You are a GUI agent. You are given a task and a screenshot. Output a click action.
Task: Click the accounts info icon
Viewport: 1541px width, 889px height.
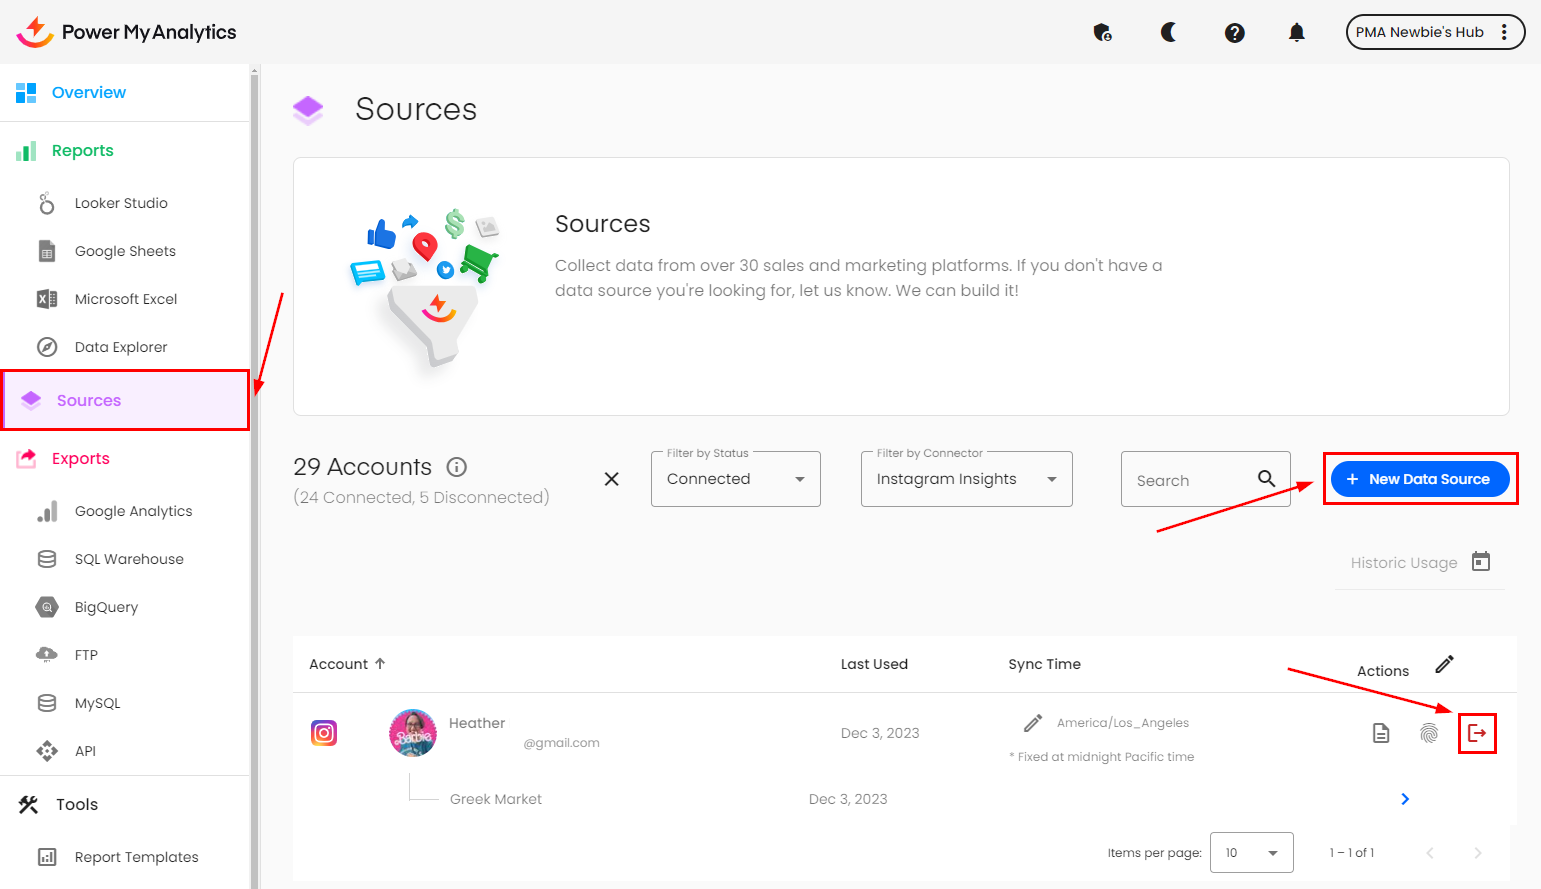coord(457,467)
